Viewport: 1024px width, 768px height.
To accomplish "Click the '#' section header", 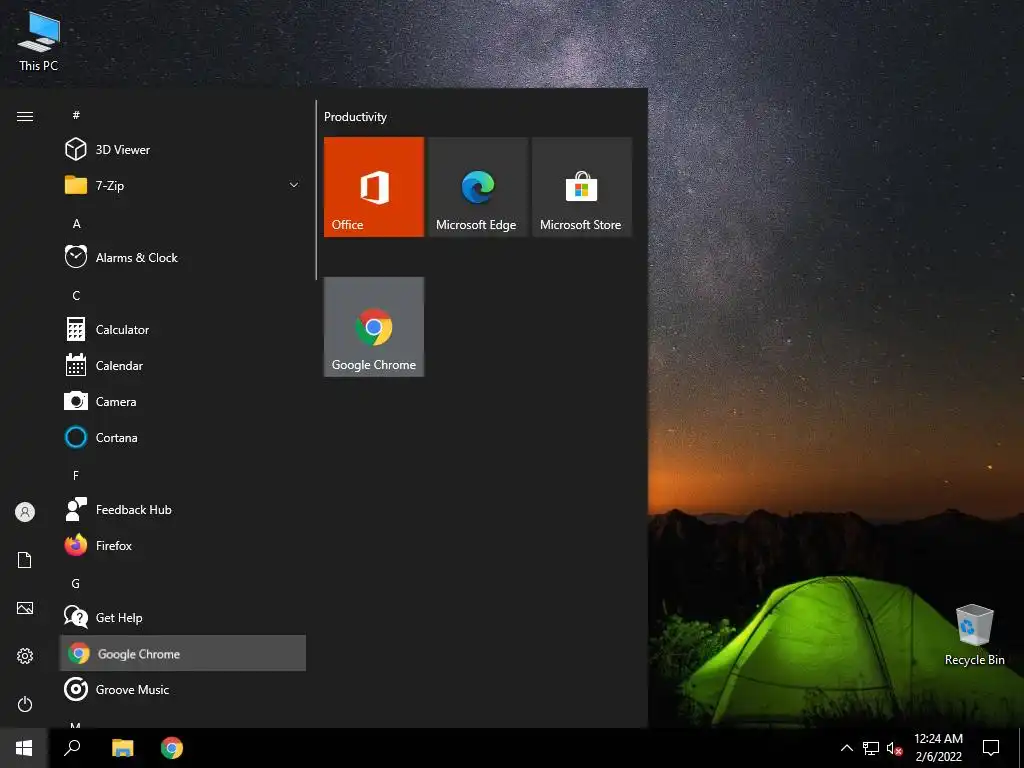I will tap(76, 115).
